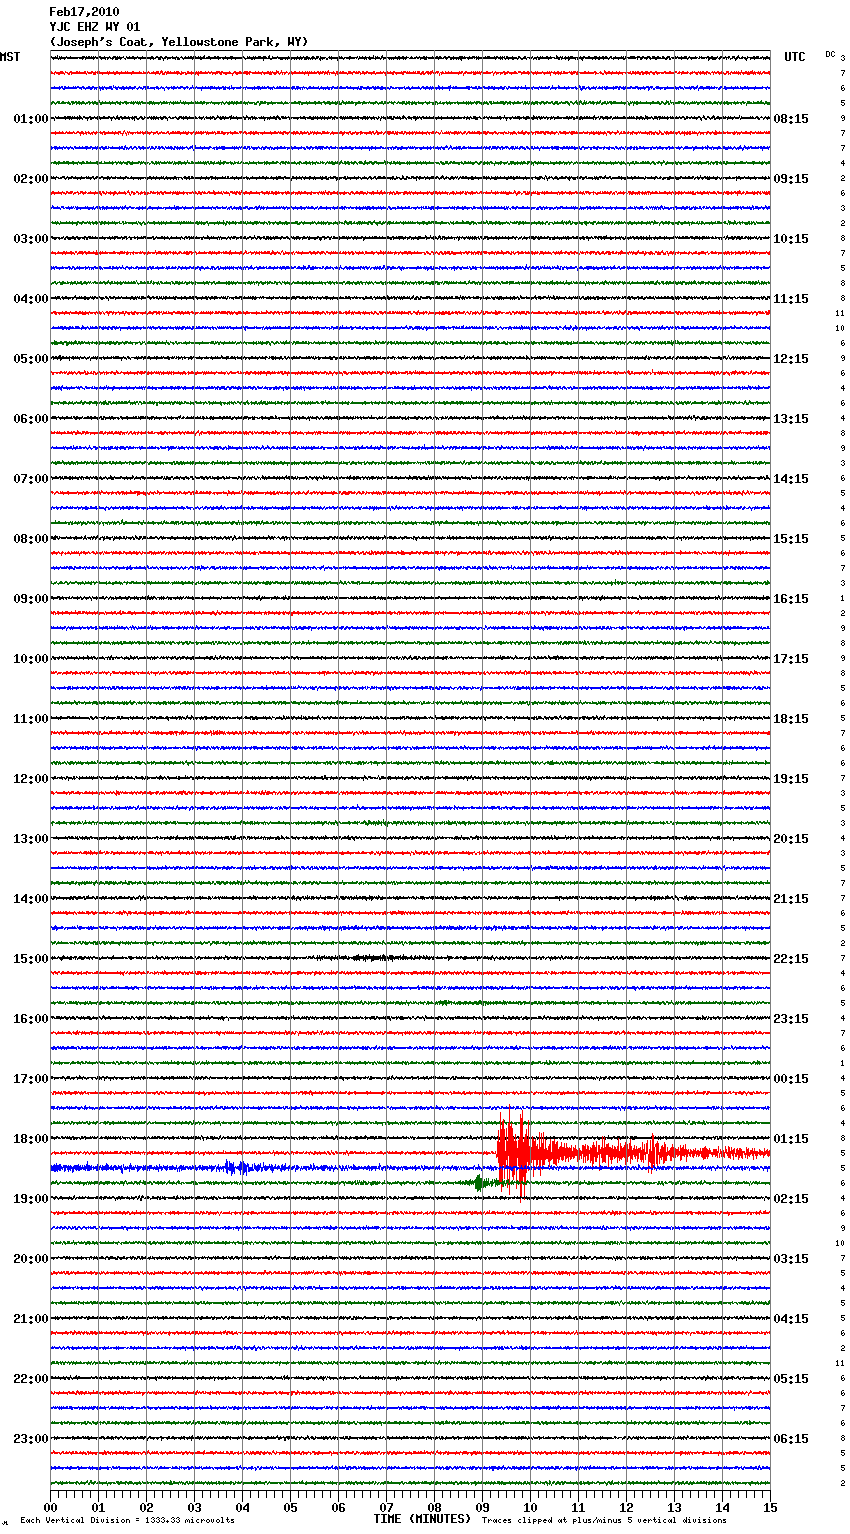This screenshot has width=850, height=1534.
Task: Click the 12:00 MST time label
Action: point(30,779)
